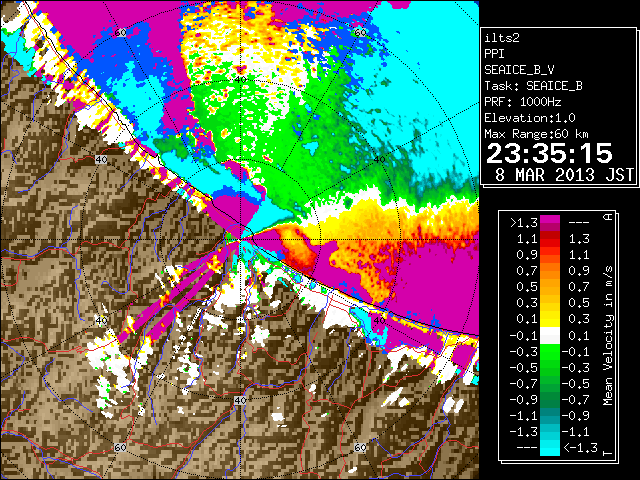This screenshot has width=640, height=480.
Task: Click the 23:35:15 timestamp
Action: click(549, 153)
